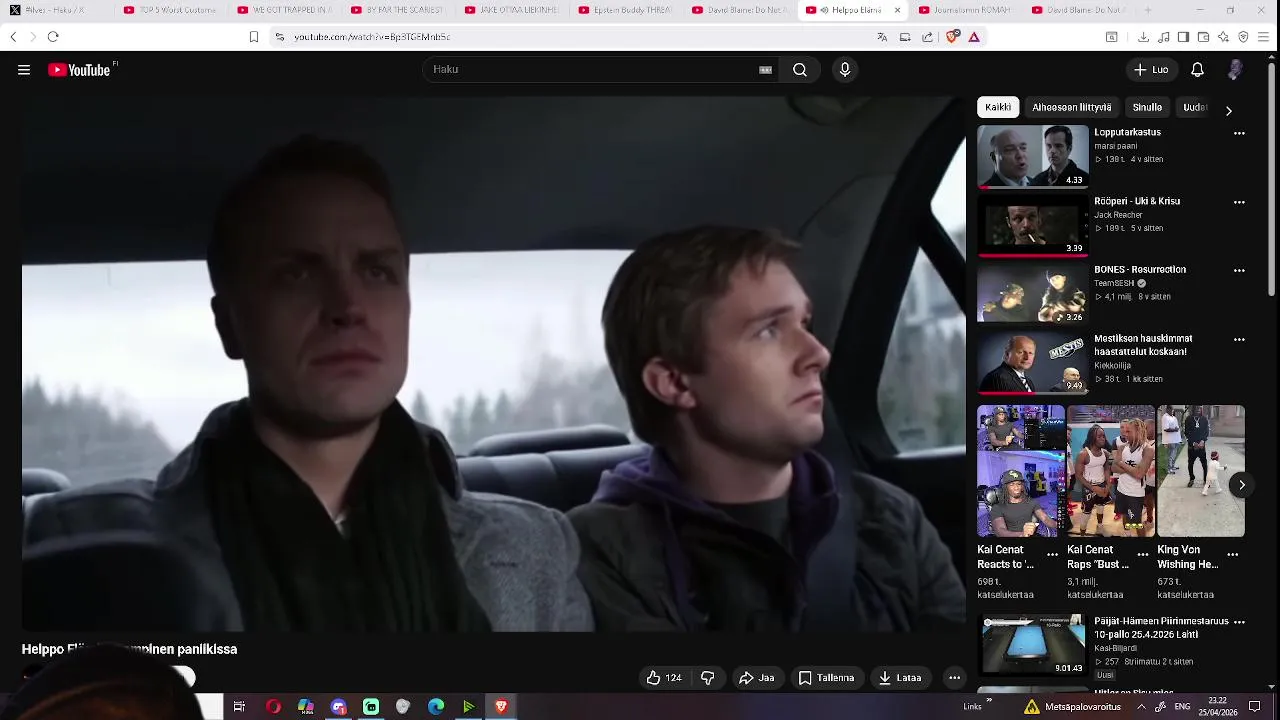Image resolution: width=1280 pixels, height=720 pixels.
Task: Go to the YouTube home logo
Action: 80,70
